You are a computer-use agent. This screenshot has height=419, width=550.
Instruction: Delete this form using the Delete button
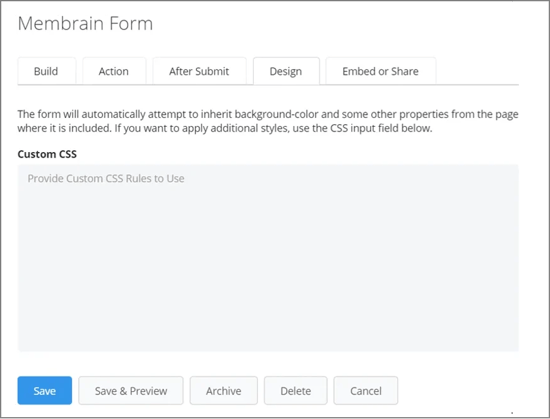pyautogui.click(x=296, y=391)
